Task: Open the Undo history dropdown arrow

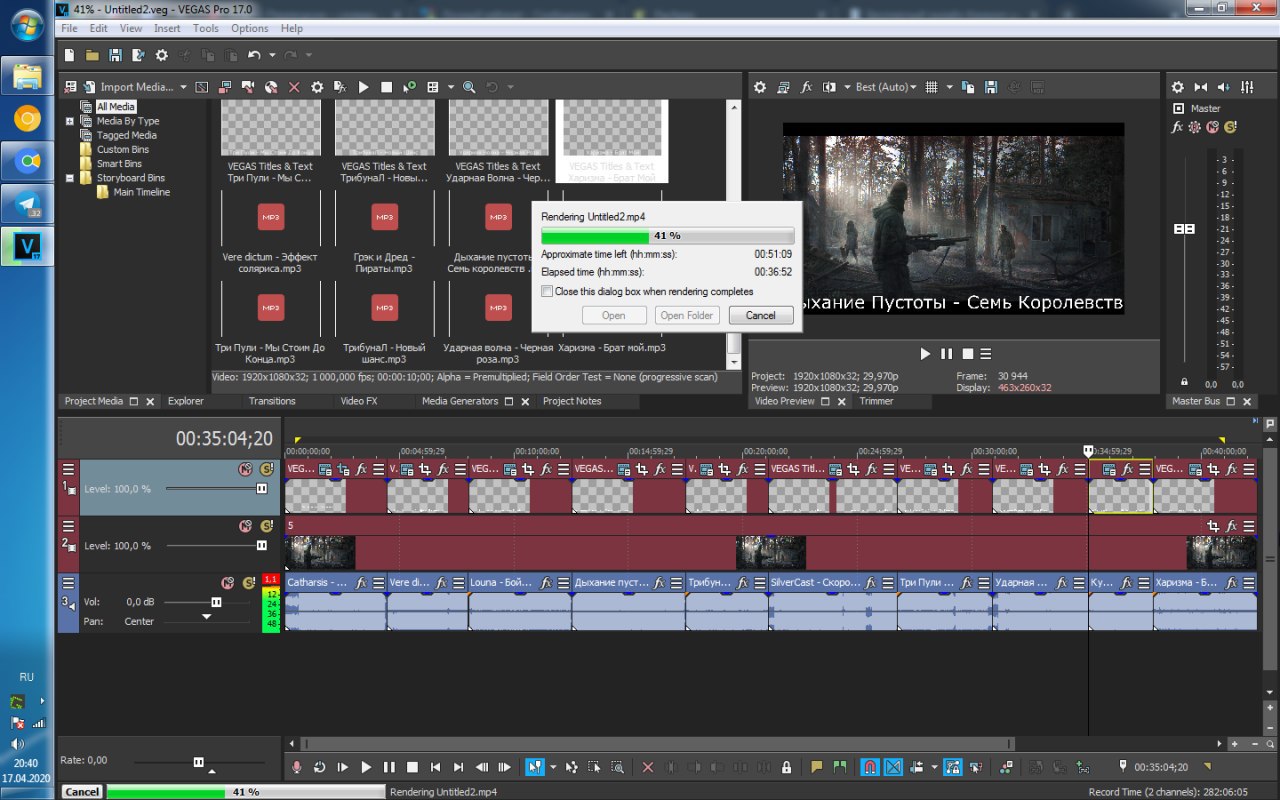Action: [273, 56]
